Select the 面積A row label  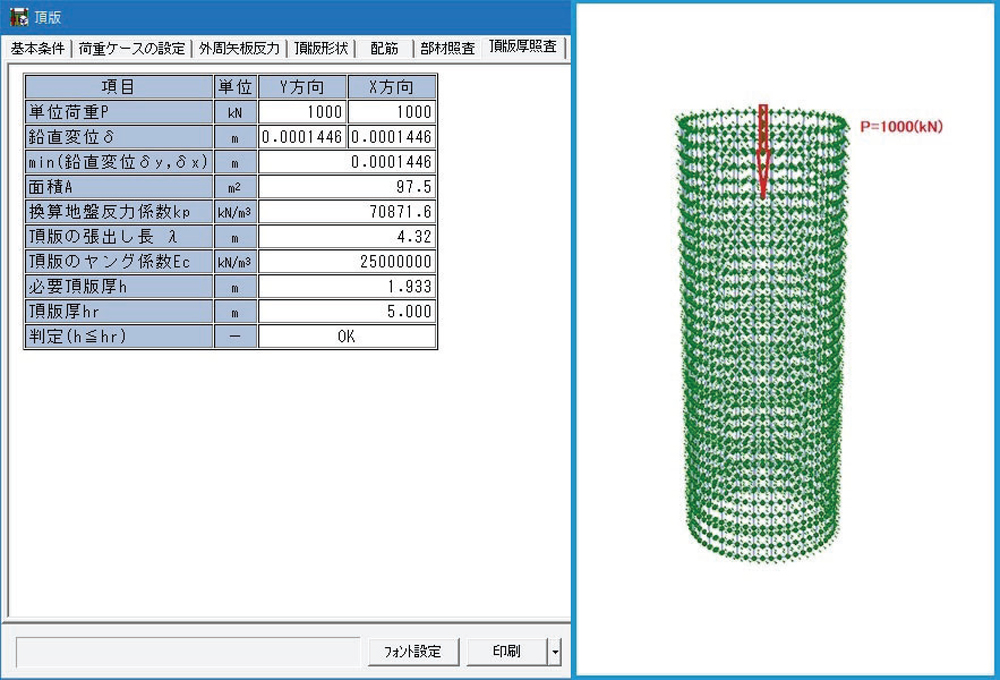(x=118, y=187)
